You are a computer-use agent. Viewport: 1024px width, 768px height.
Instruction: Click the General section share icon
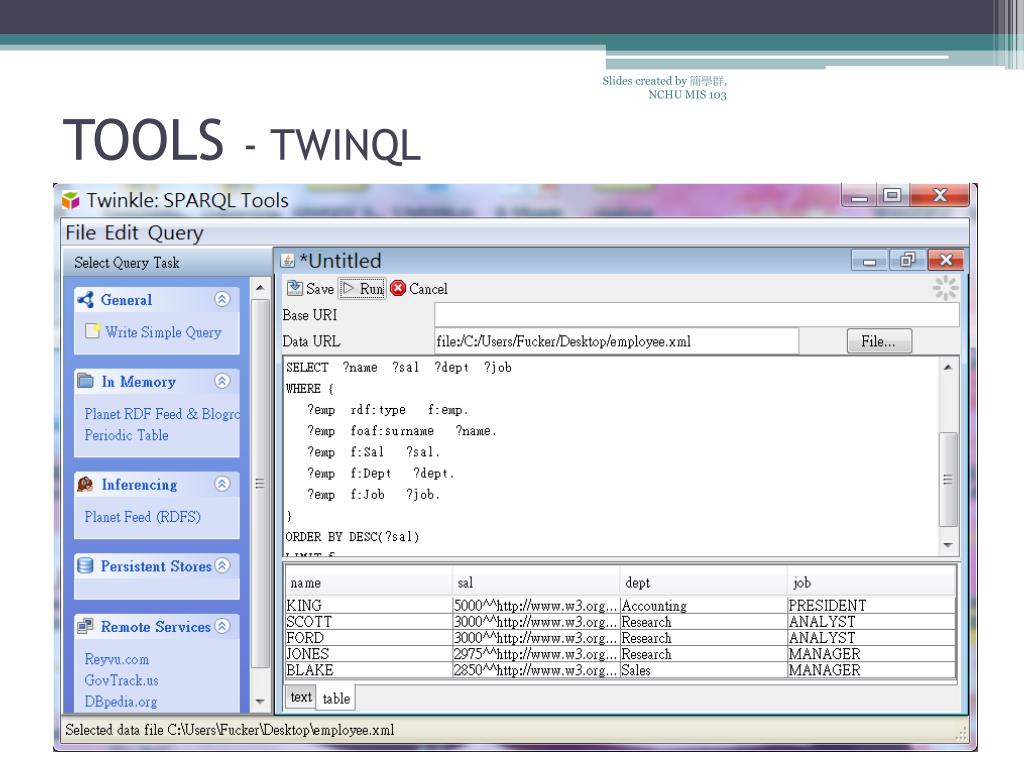point(86,300)
